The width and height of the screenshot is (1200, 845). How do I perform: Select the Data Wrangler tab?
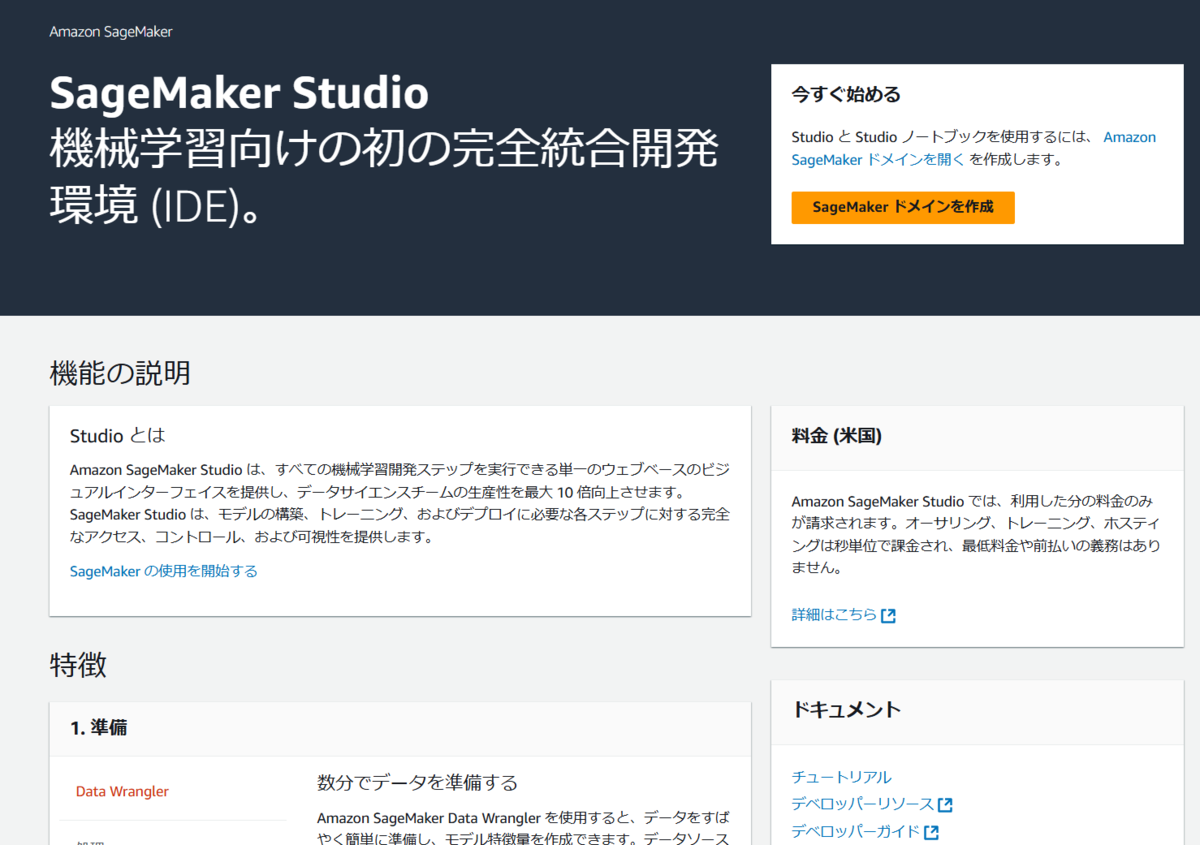pyautogui.click(x=122, y=791)
